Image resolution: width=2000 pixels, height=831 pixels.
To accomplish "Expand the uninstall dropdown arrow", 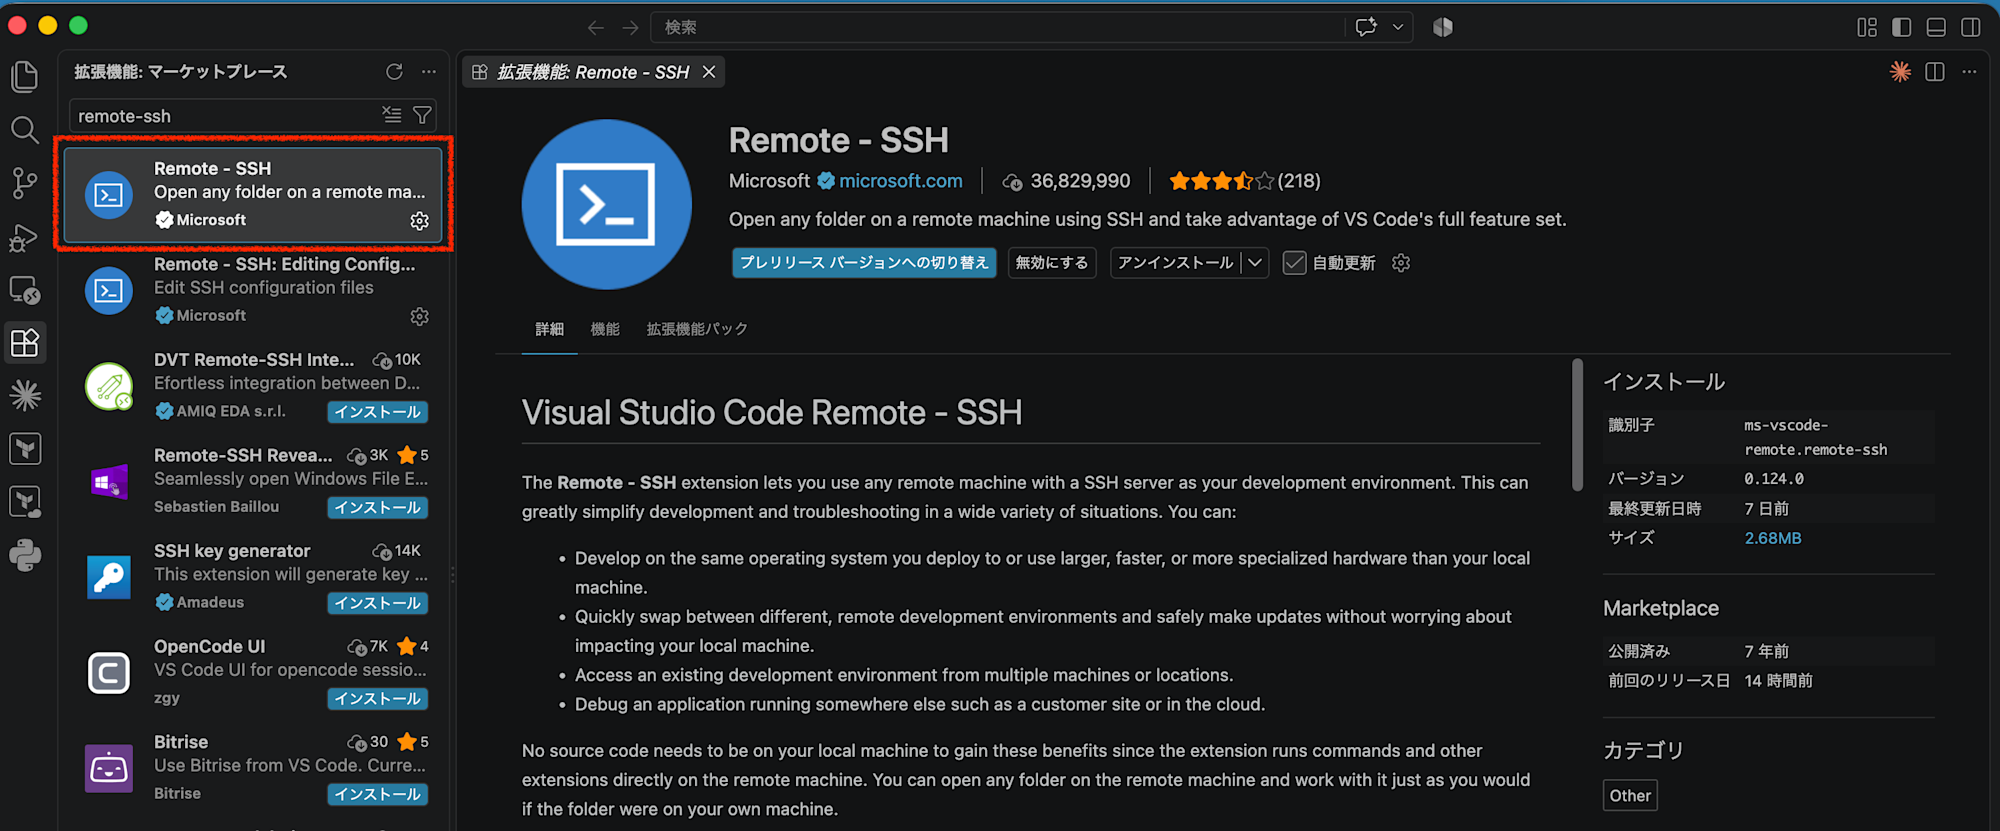I will click(1255, 263).
